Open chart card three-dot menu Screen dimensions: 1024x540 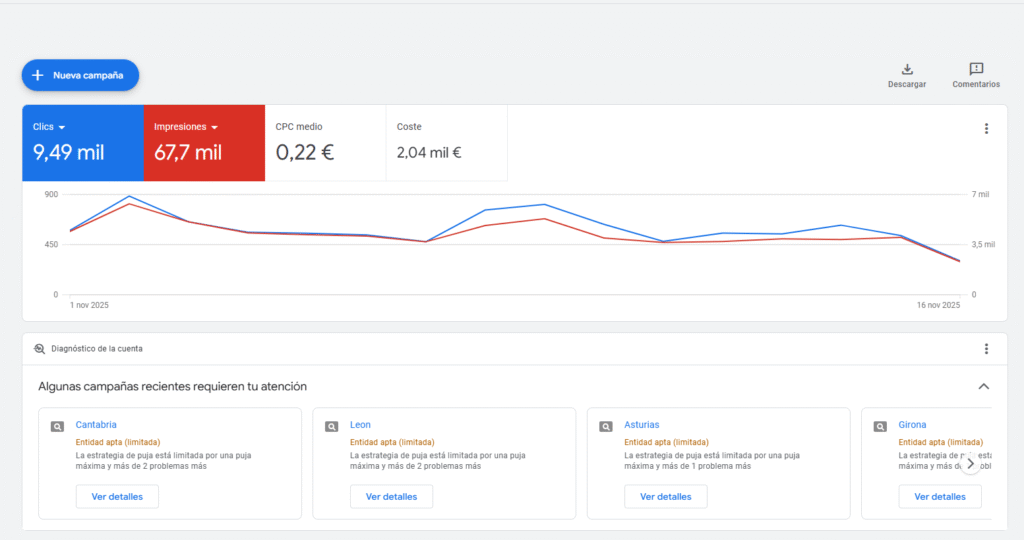tap(986, 129)
